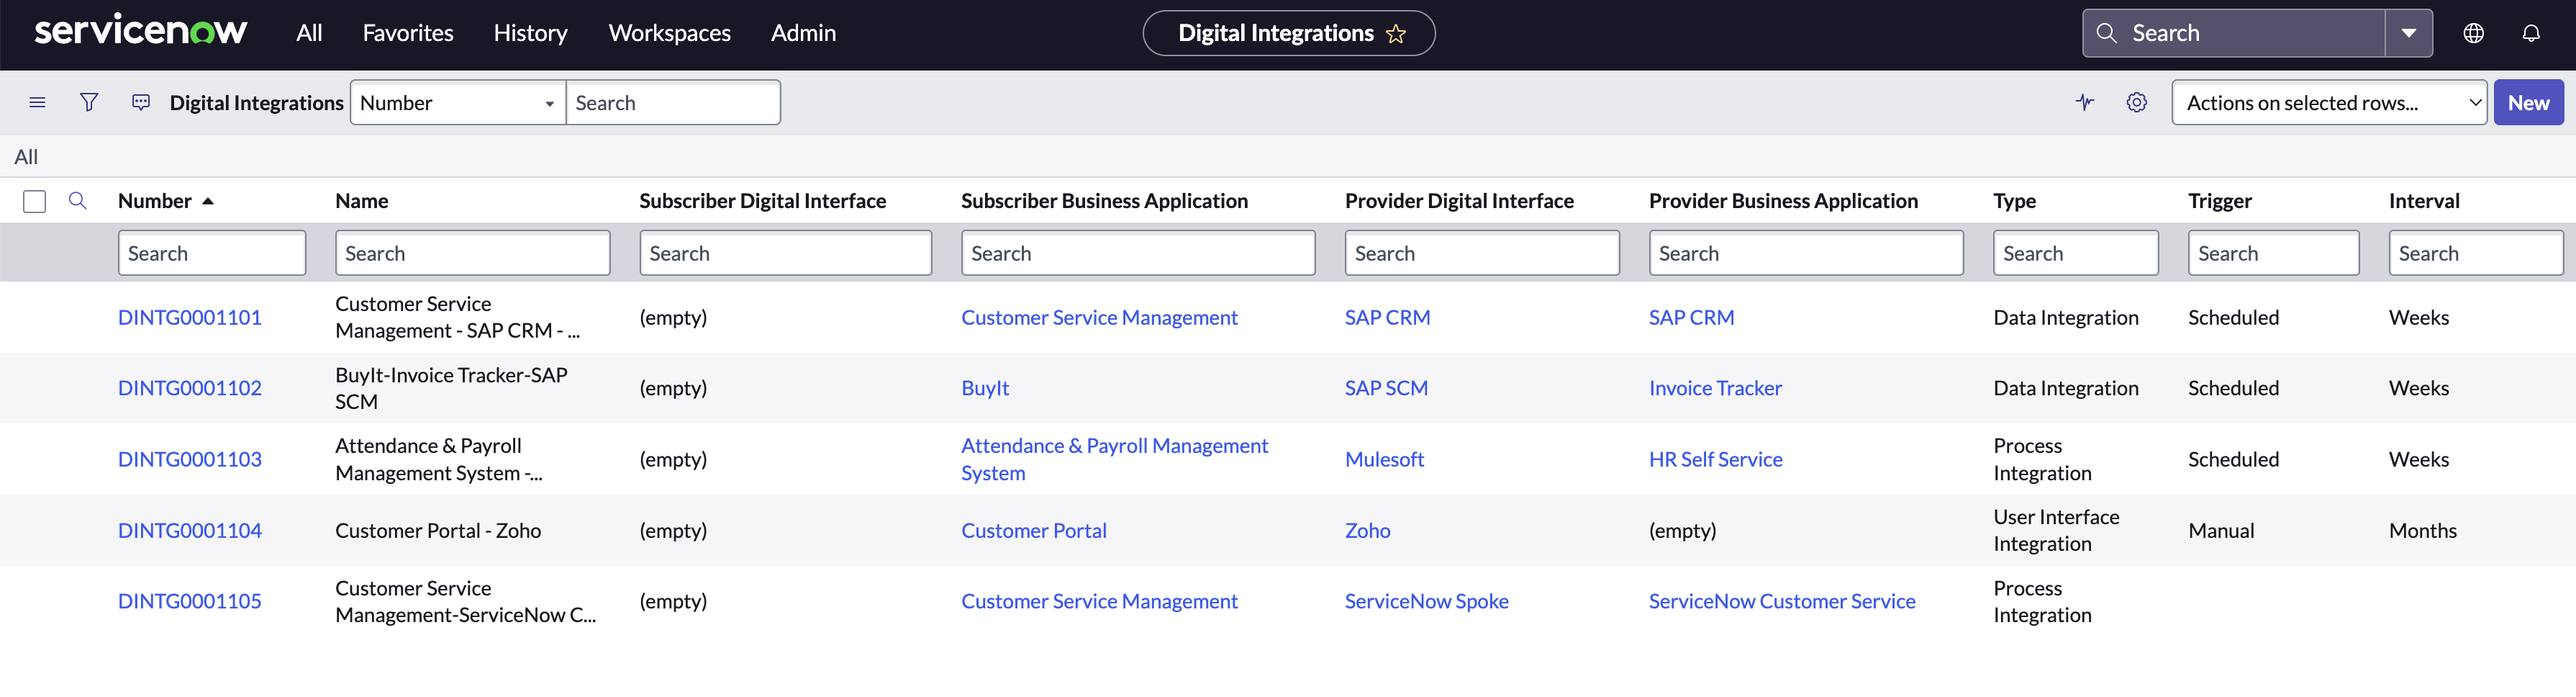This screenshot has width=2576, height=697.
Task: Click the Provider Business Application search box
Action: [x=1806, y=253]
